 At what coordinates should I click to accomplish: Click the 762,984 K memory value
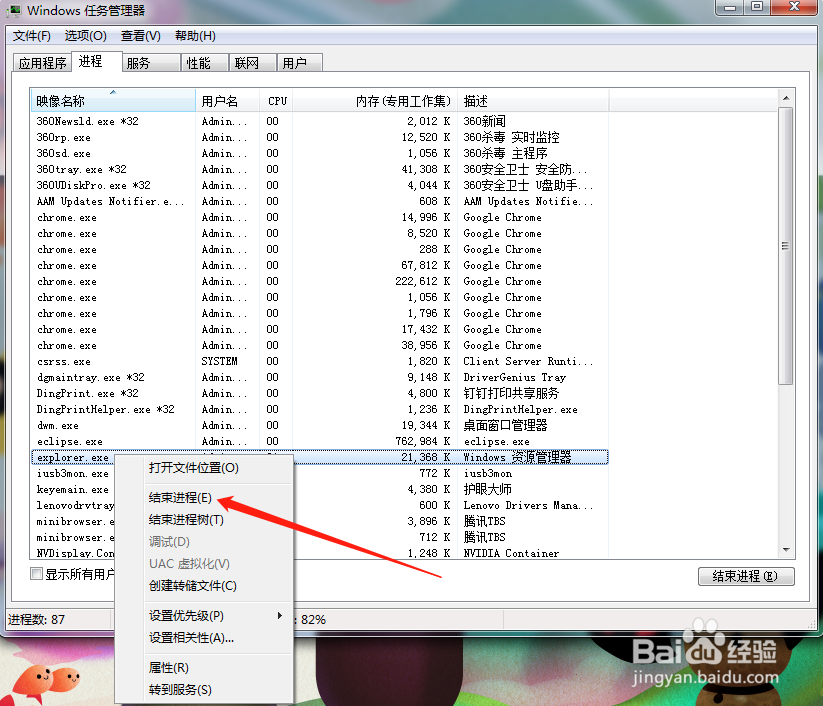point(423,441)
